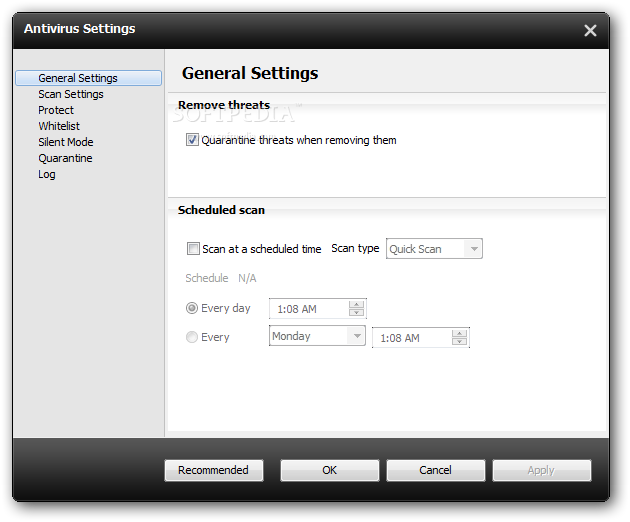This screenshot has width=630, height=522.
Task: Decrease the weekly scan time
Action: click(x=459, y=342)
